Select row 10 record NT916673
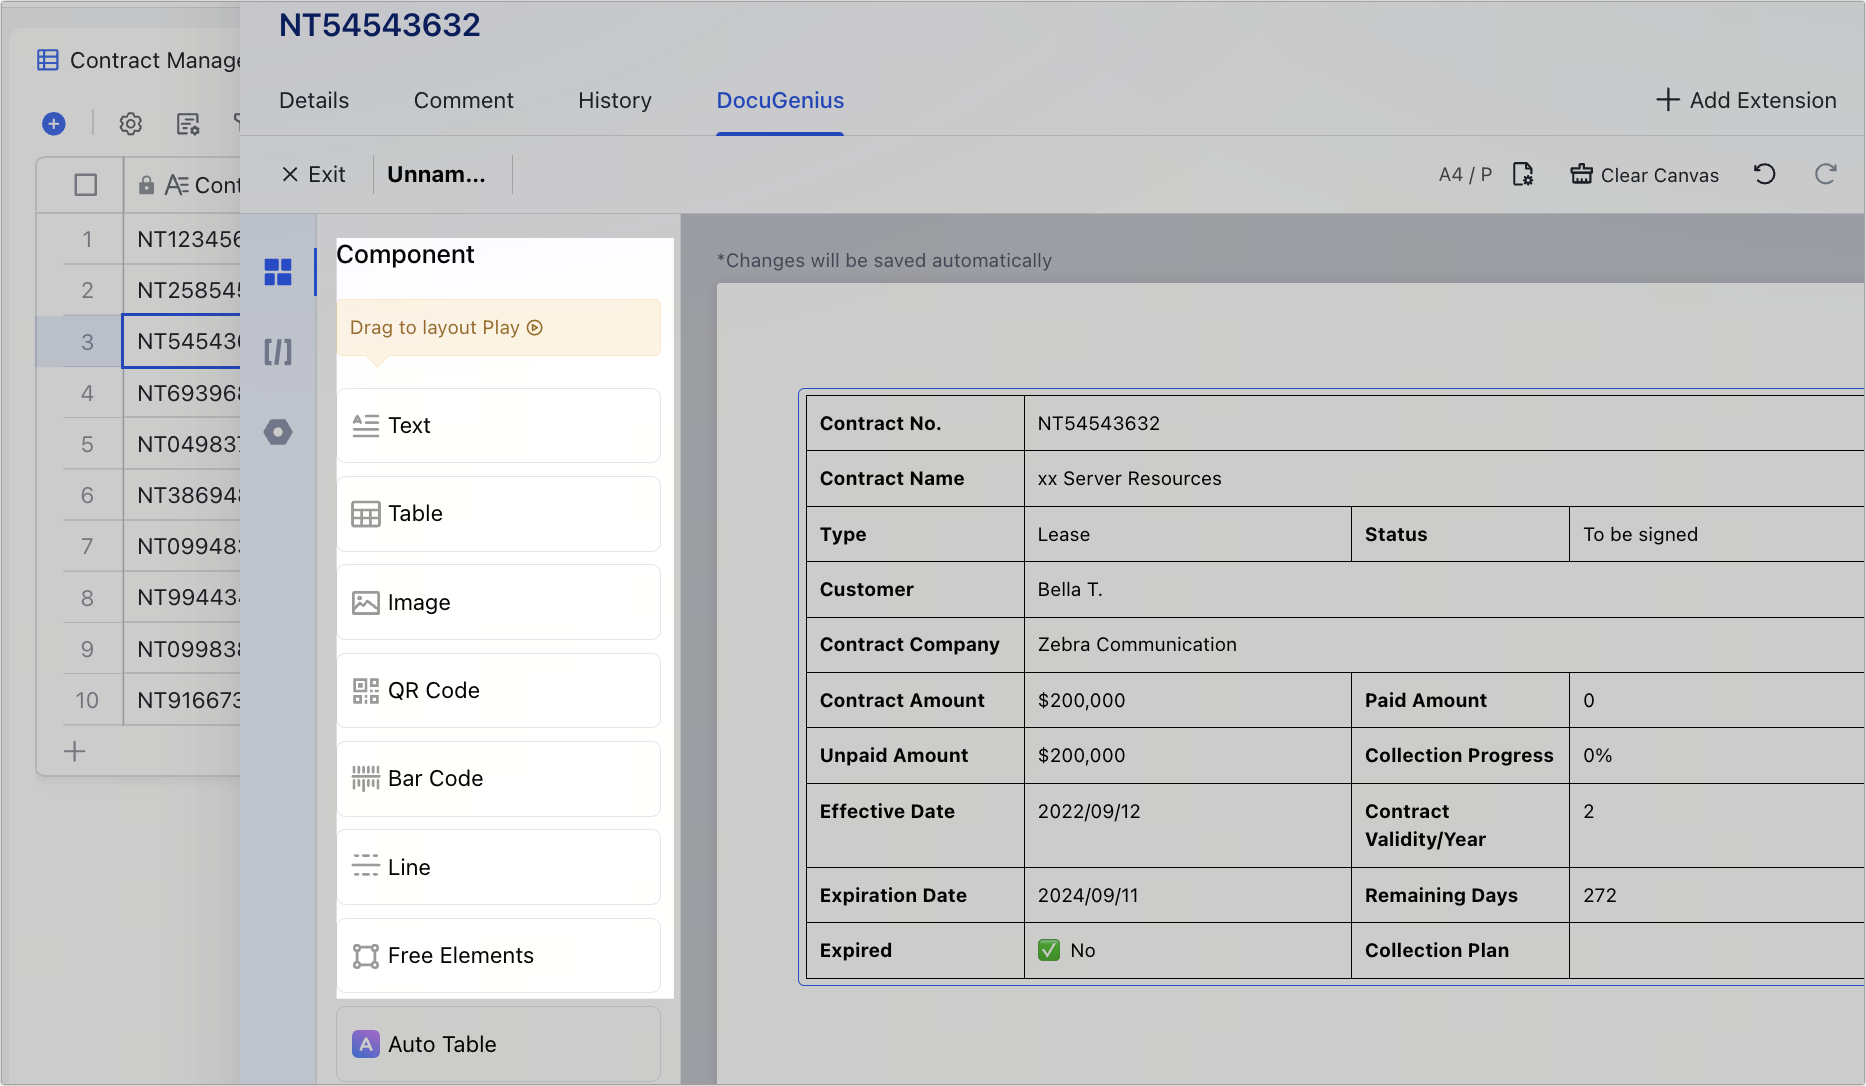The width and height of the screenshot is (1866, 1086). coord(190,700)
